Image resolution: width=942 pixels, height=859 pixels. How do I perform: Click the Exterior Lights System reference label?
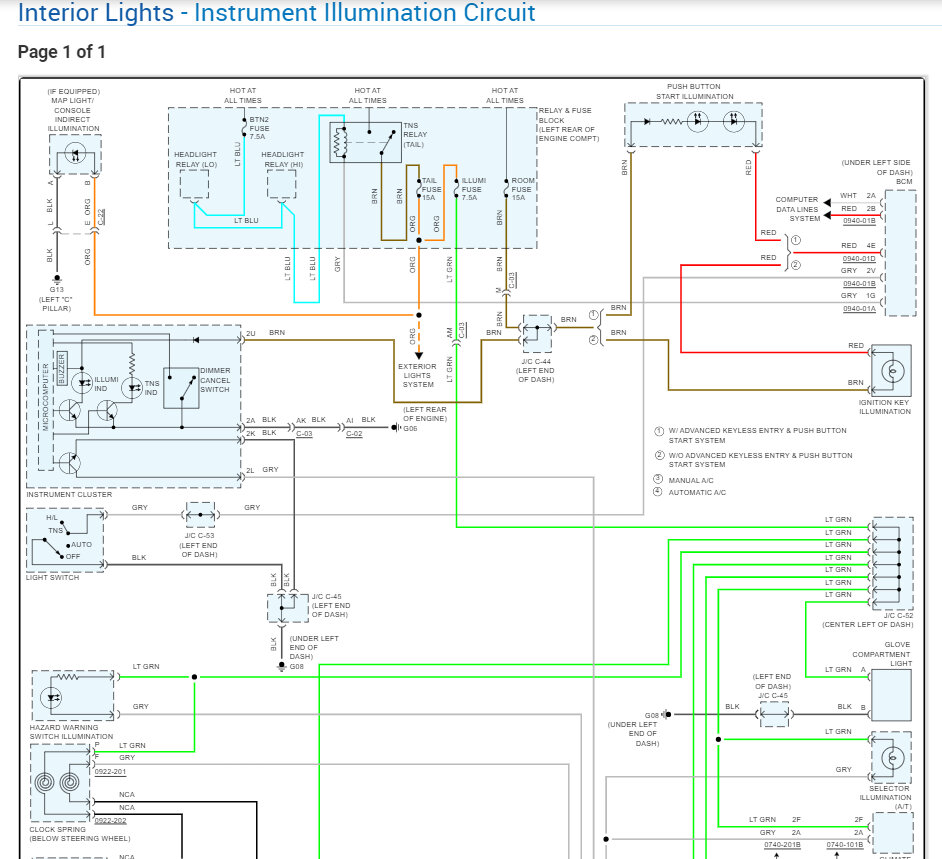pos(418,376)
